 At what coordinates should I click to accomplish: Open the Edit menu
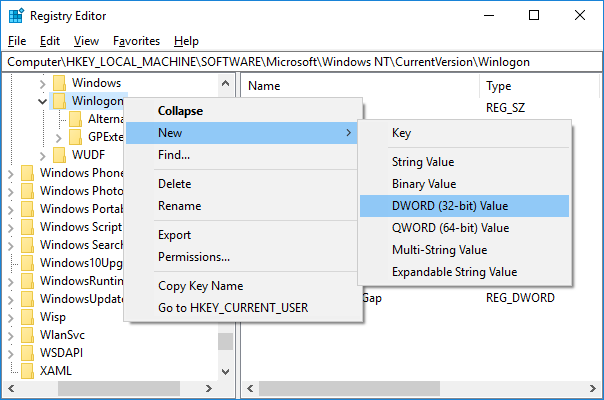coord(50,41)
